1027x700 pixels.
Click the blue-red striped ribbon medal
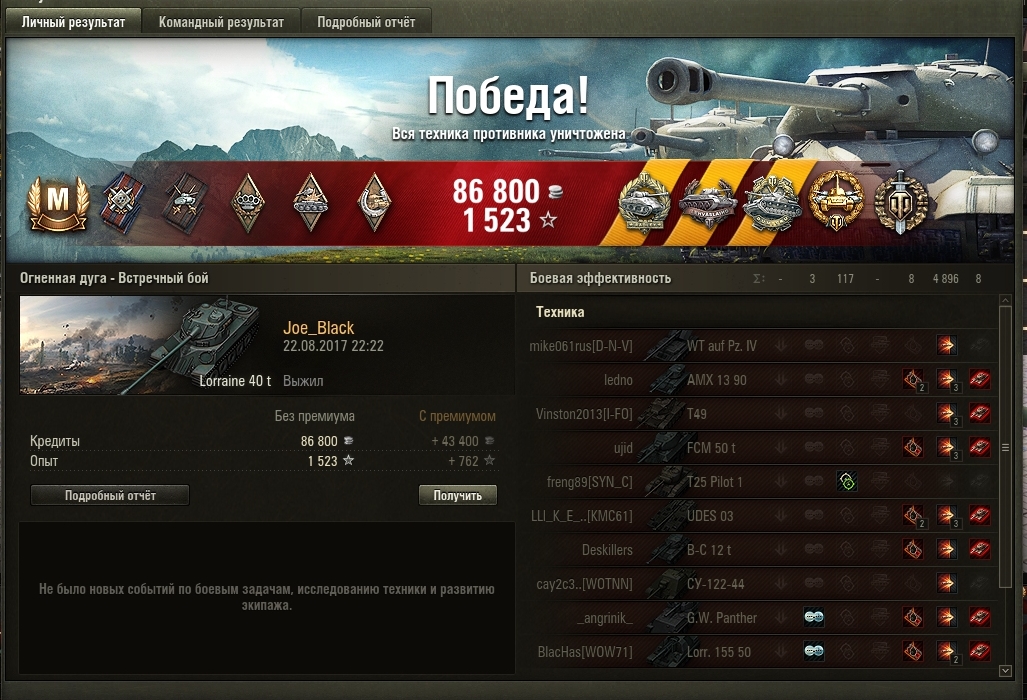122,203
